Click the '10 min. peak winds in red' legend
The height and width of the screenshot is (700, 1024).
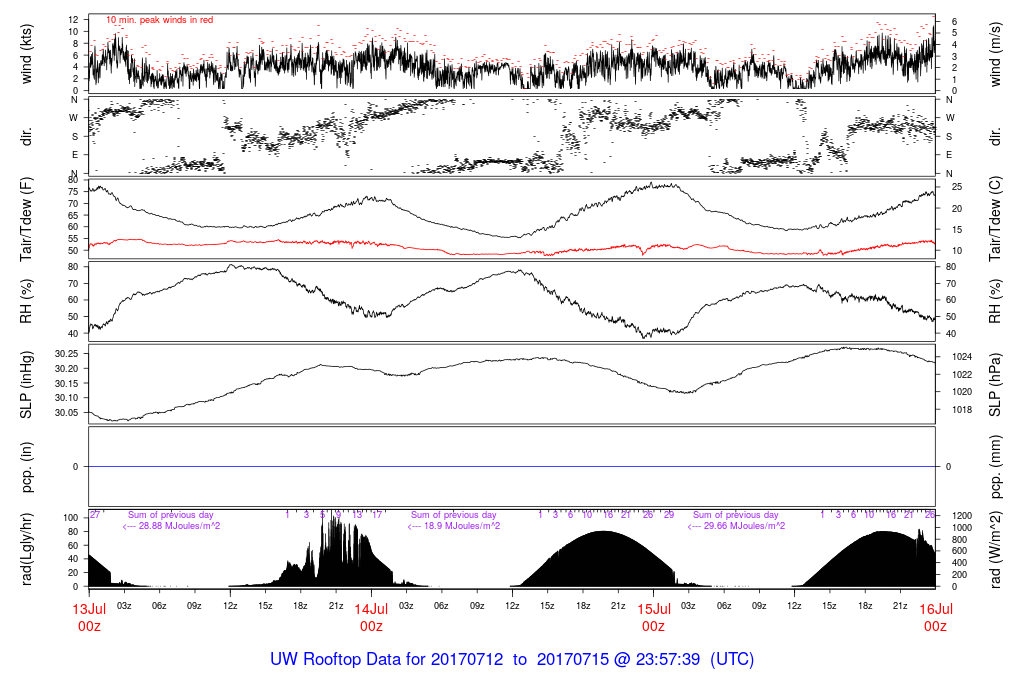(x=159, y=20)
